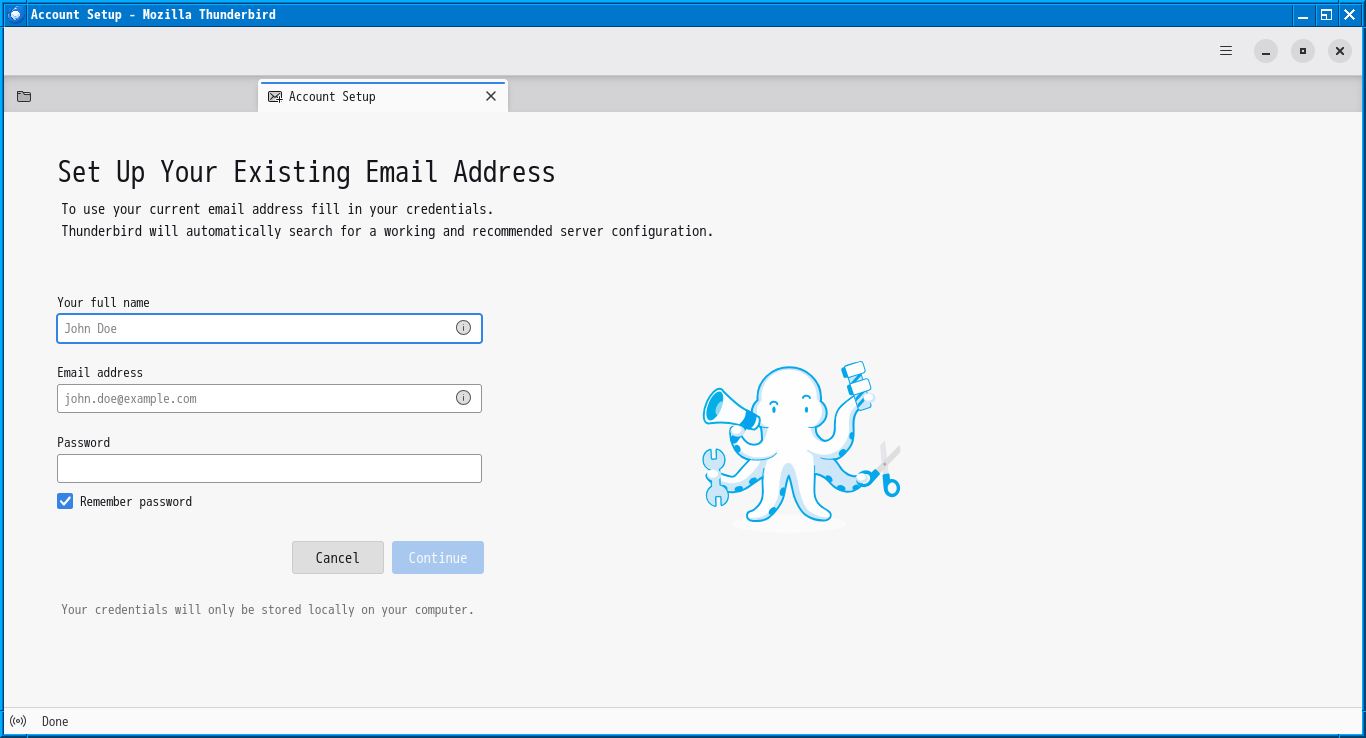The width and height of the screenshot is (1366, 738).
Task: Open the mail folder tab icon
Action: [x=24, y=96]
